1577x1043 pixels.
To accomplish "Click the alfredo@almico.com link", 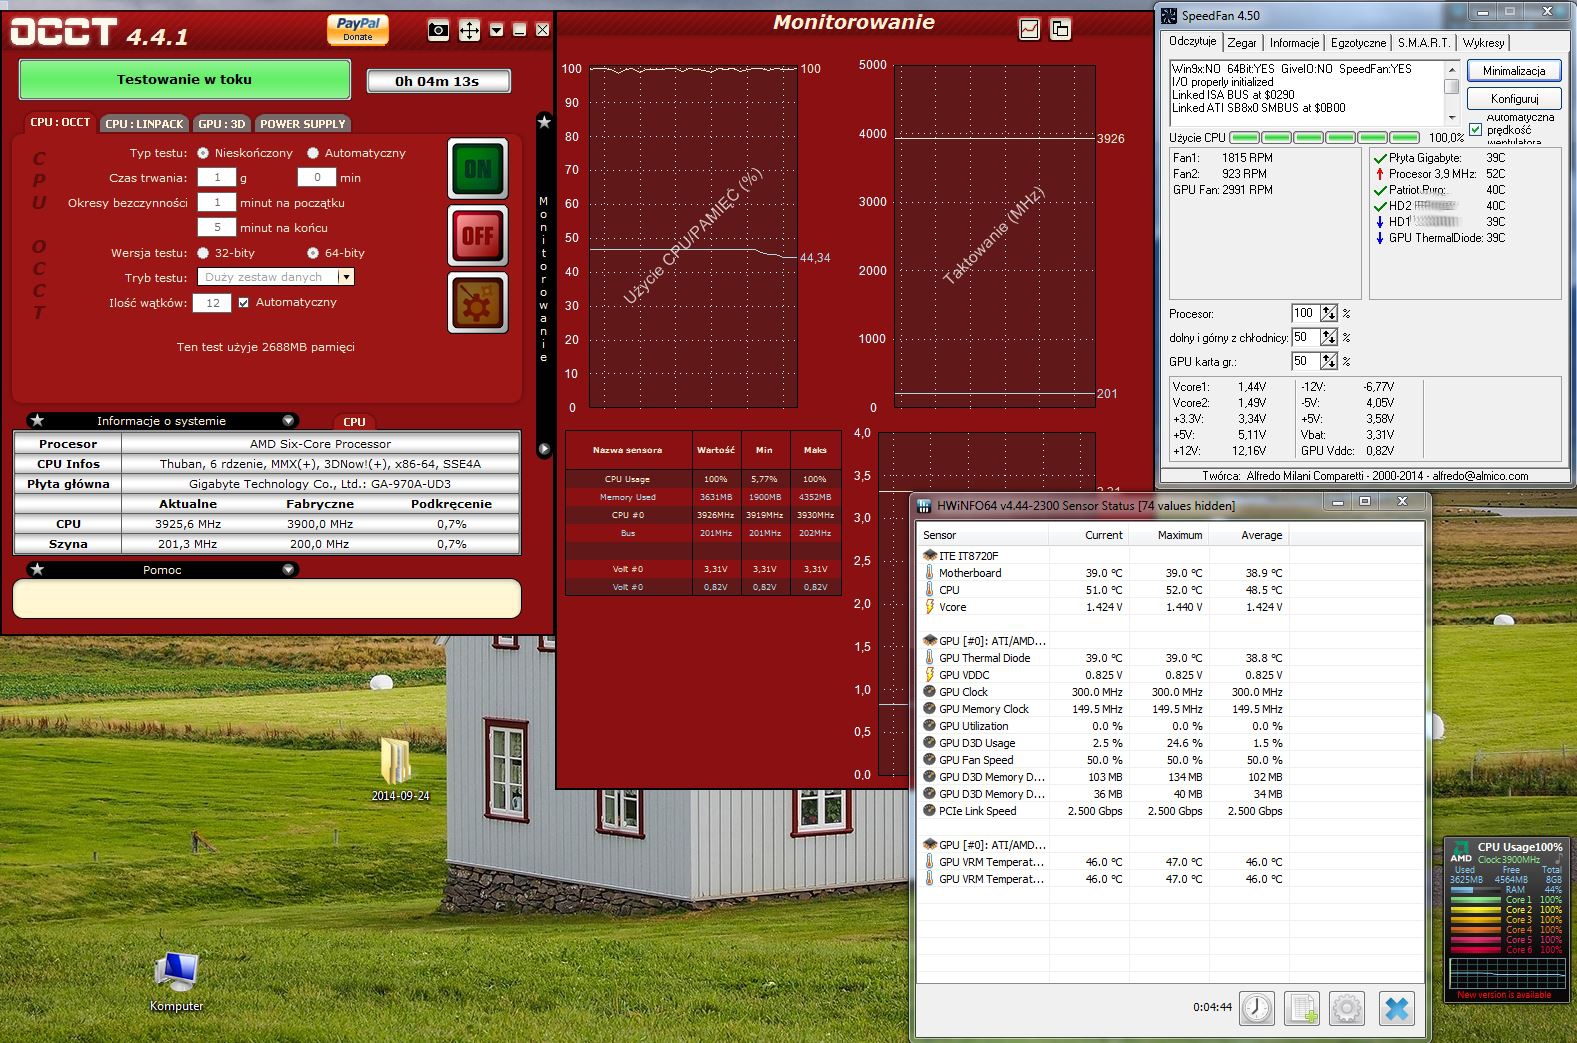I will click(x=1480, y=476).
